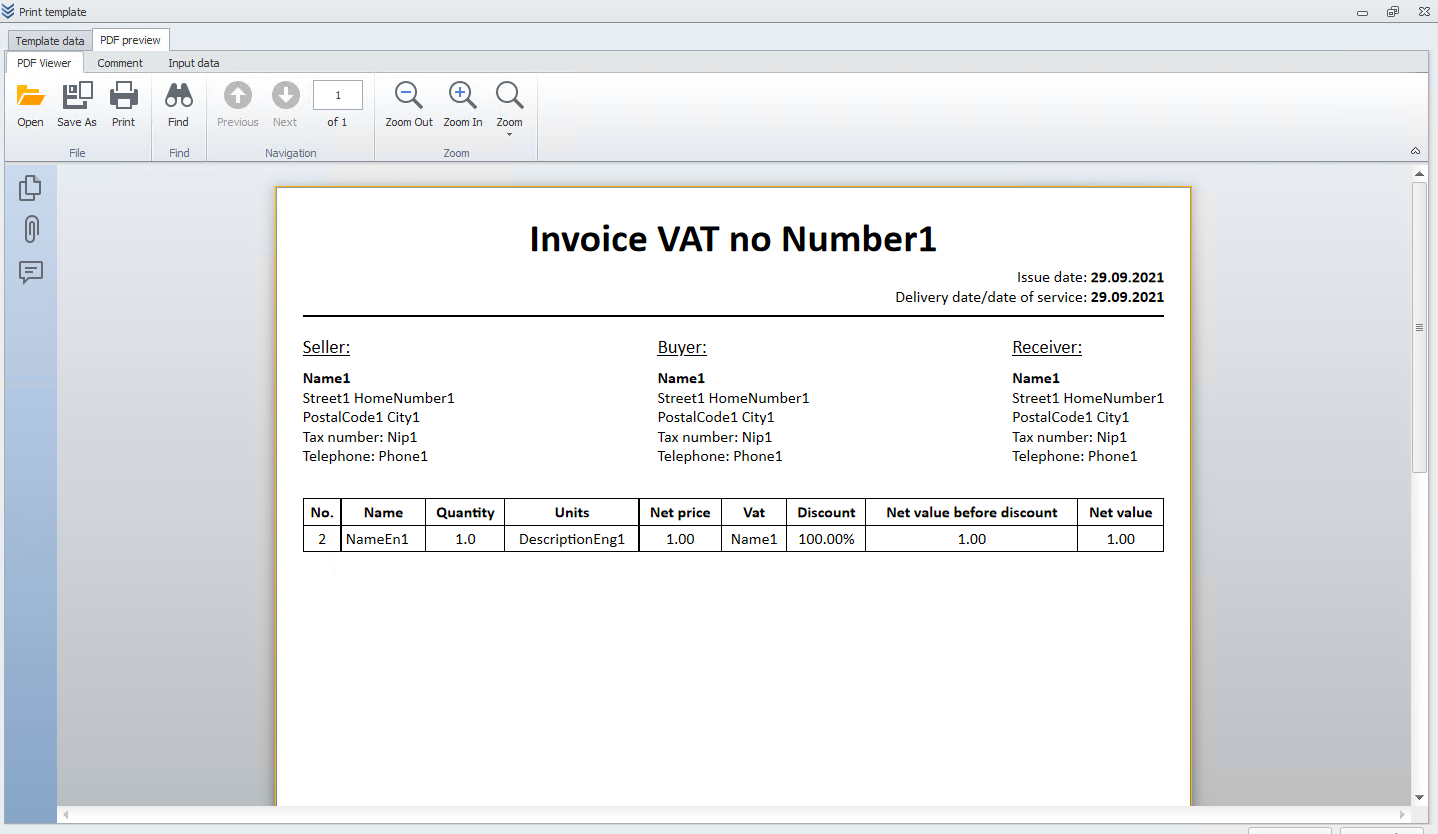Viewport: 1438px width, 834px height.
Task: Close the Print template window
Action: [1423, 12]
